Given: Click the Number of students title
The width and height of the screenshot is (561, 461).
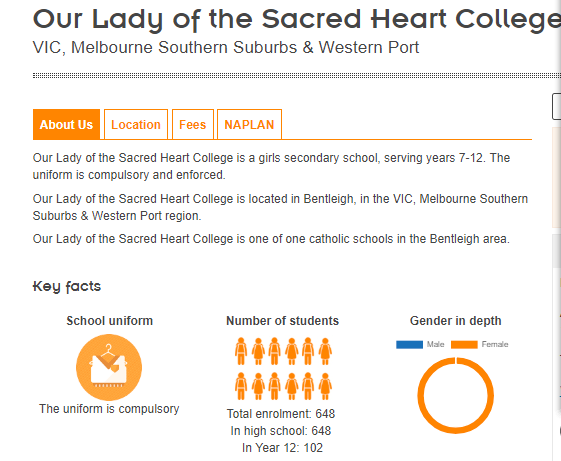Looking at the screenshot, I should click(x=282, y=321).
